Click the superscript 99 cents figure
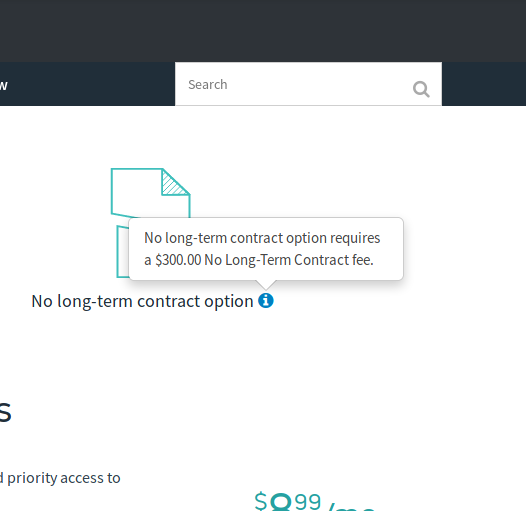 click(x=308, y=502)
